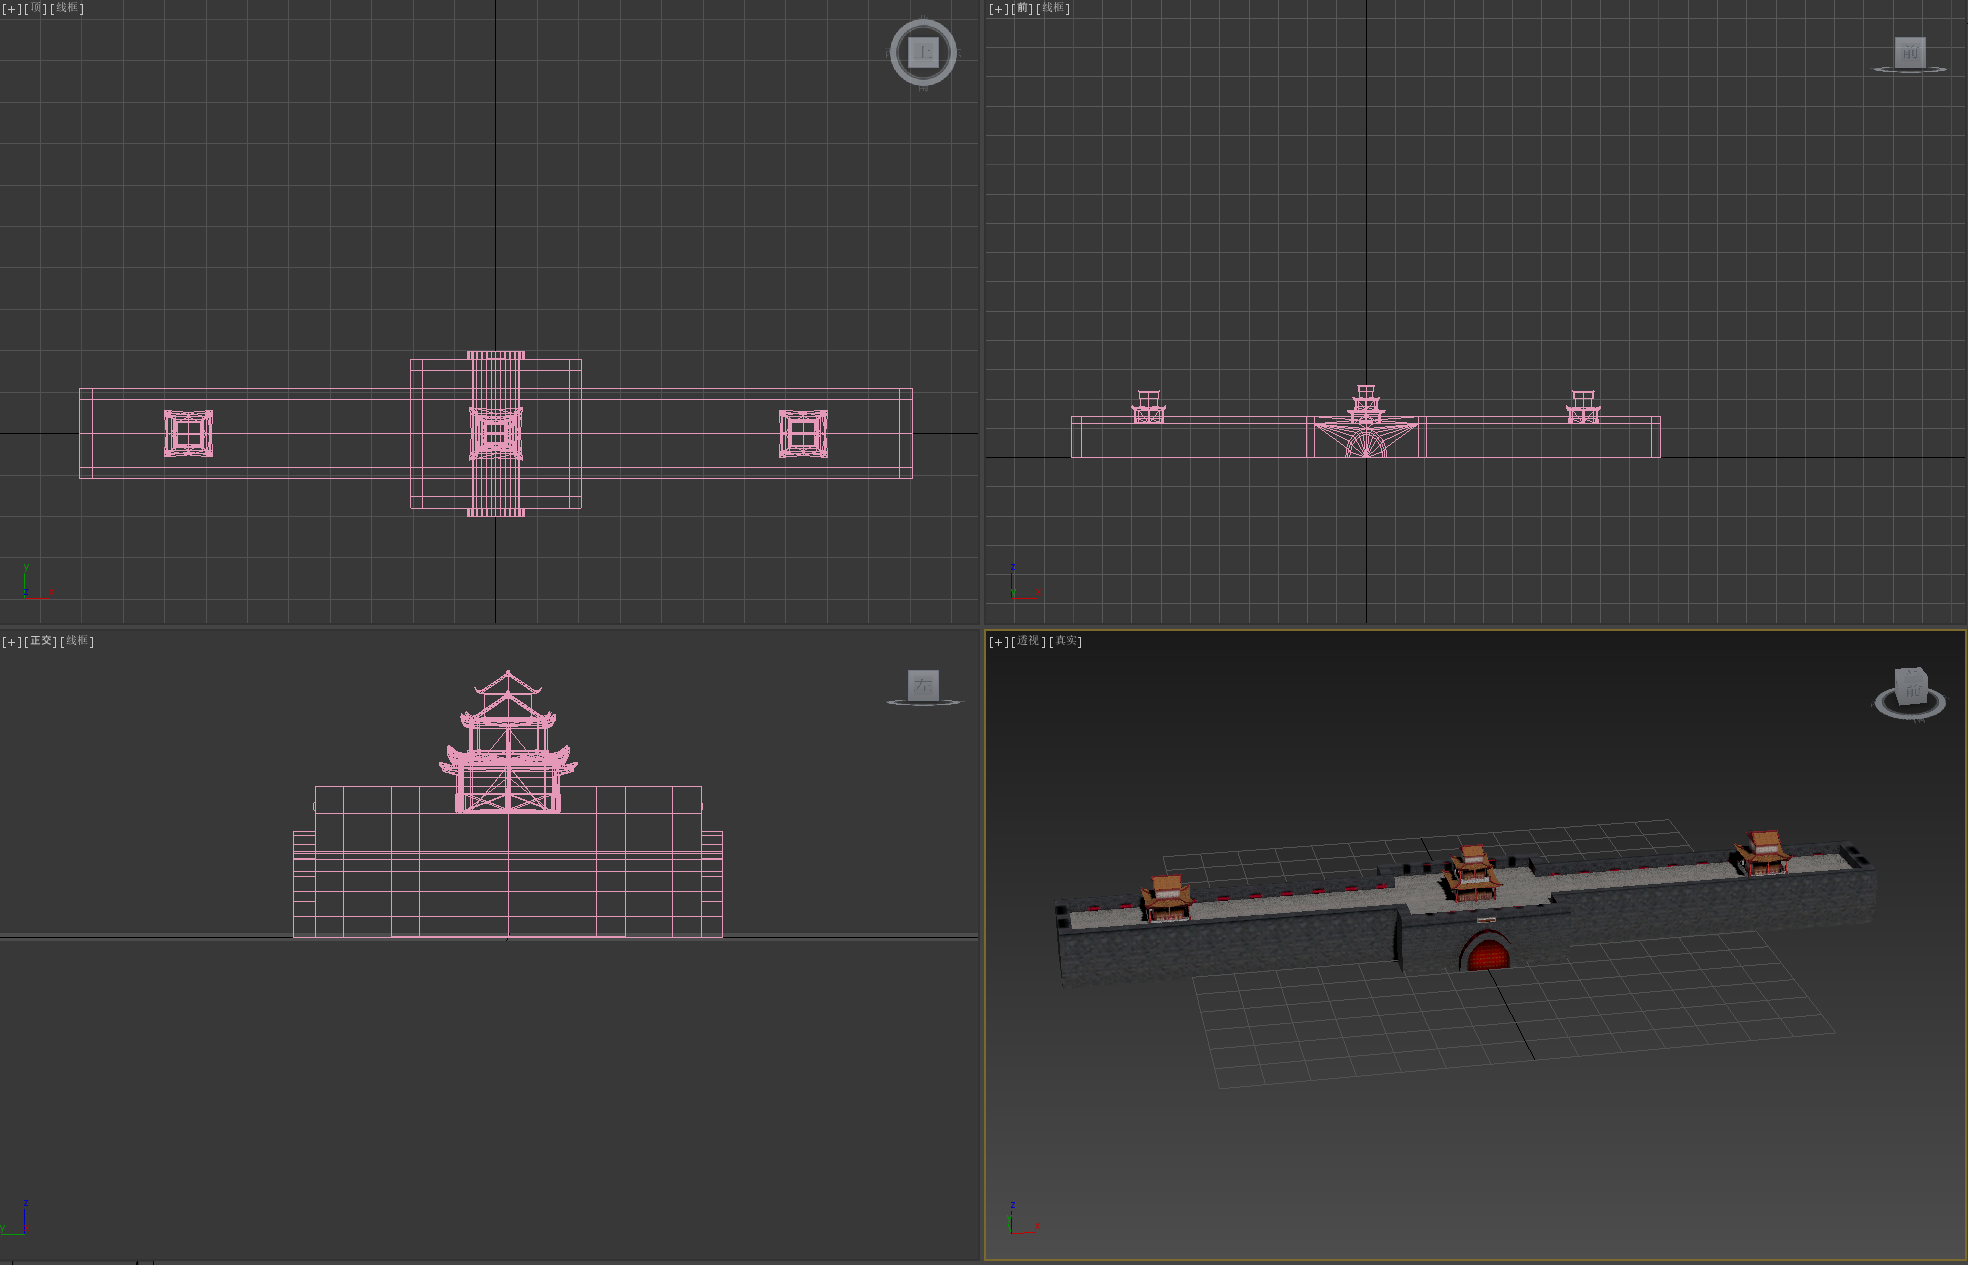Open the 正交 view label menu
Screen dimensions: 1968x1265
click(41, 641)
